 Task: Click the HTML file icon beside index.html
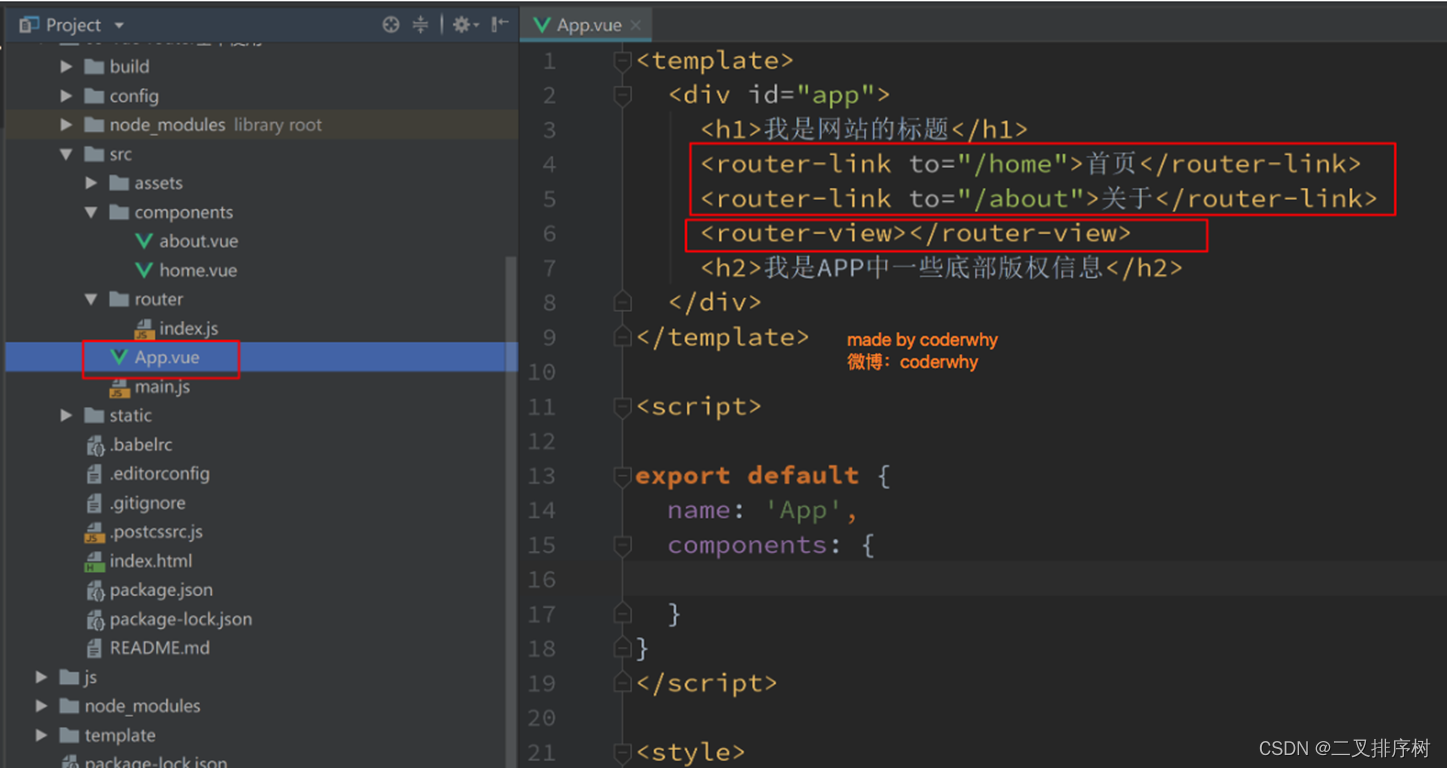coord(95,561)
